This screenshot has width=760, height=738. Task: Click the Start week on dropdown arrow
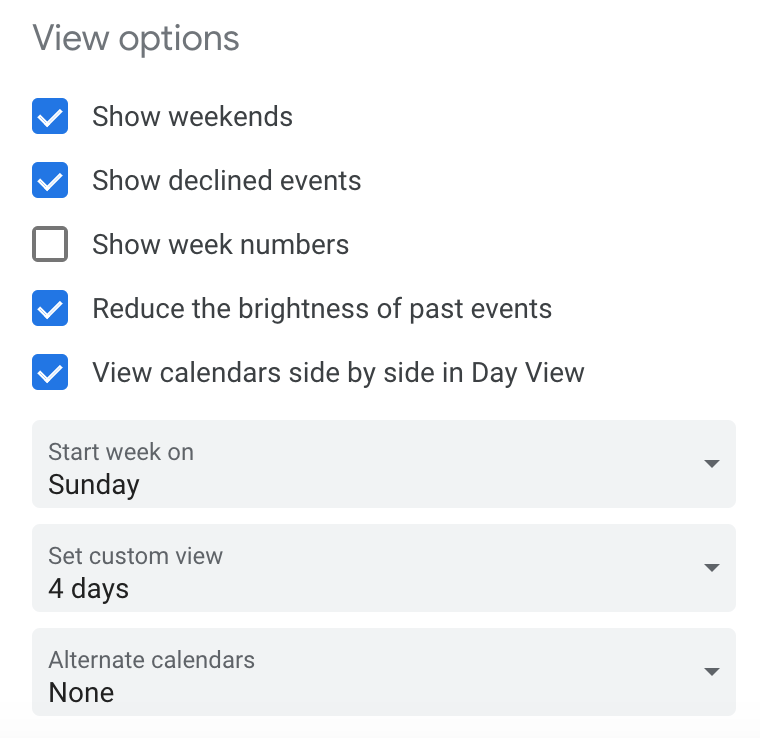coord(711,464)
